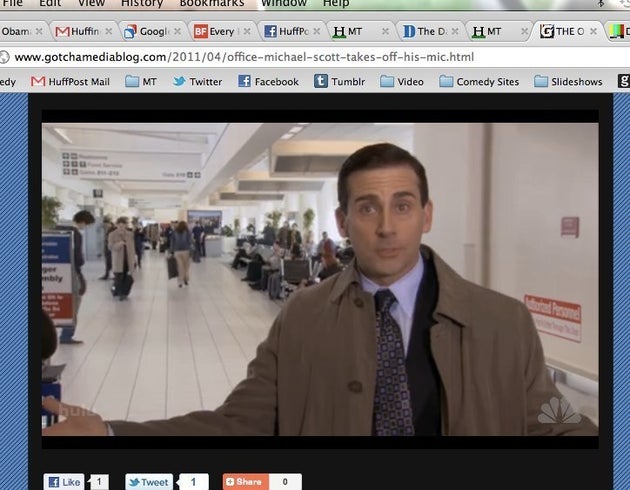This screenshot has height=490, width=630.
Task: Click the globe site icon in address bar
Action: [4, 57]
